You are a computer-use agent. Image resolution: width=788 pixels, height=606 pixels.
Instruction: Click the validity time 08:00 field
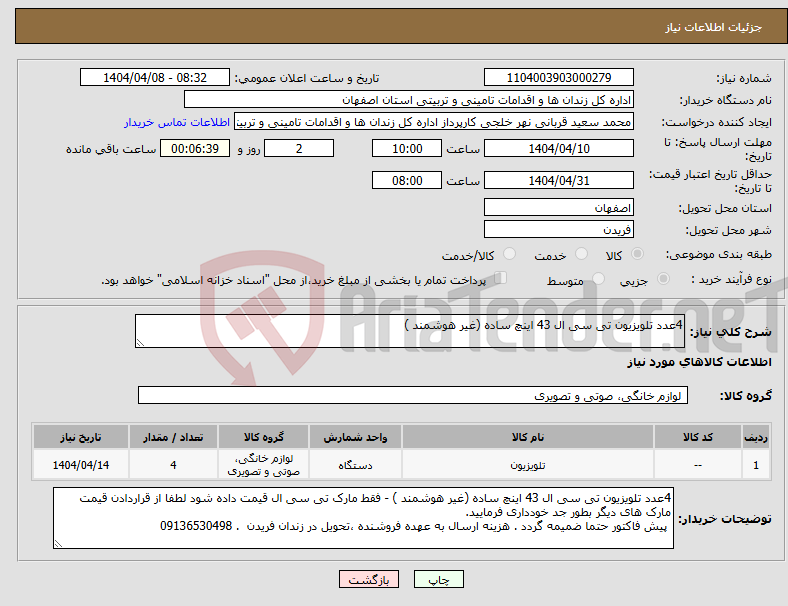point(407,180)
